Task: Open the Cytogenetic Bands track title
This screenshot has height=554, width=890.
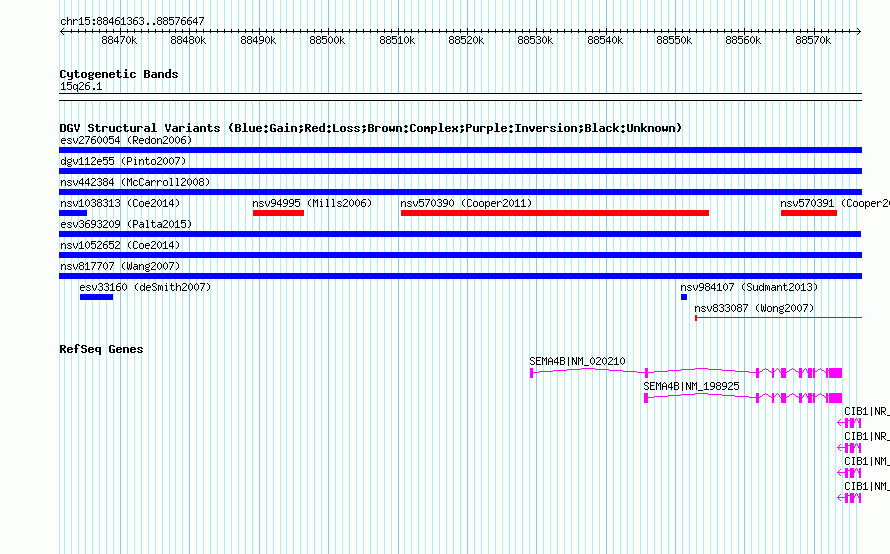Action: (119, 74)
